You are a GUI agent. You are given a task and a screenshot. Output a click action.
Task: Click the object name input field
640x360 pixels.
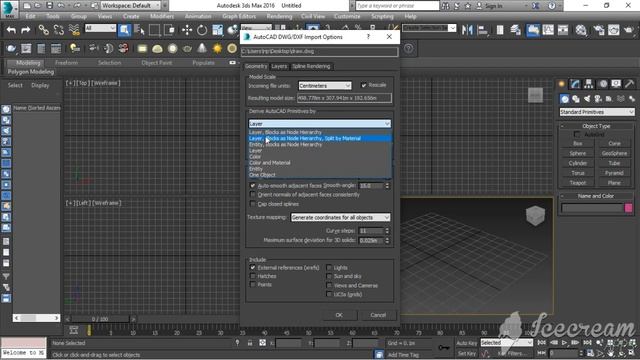[592, 208]
